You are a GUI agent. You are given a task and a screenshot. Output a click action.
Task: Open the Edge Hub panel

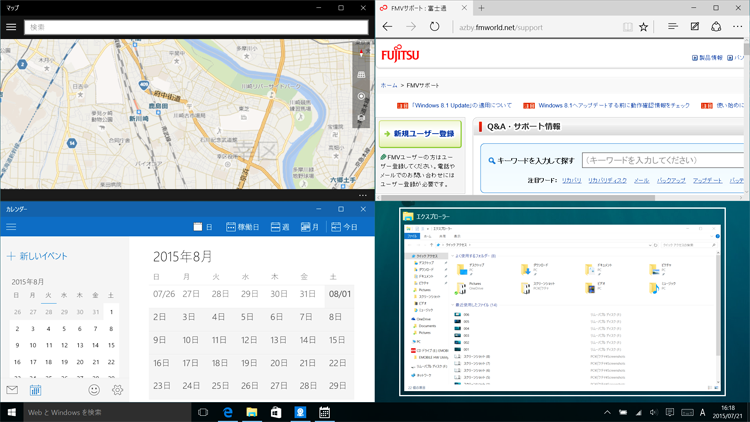point(672,27)
